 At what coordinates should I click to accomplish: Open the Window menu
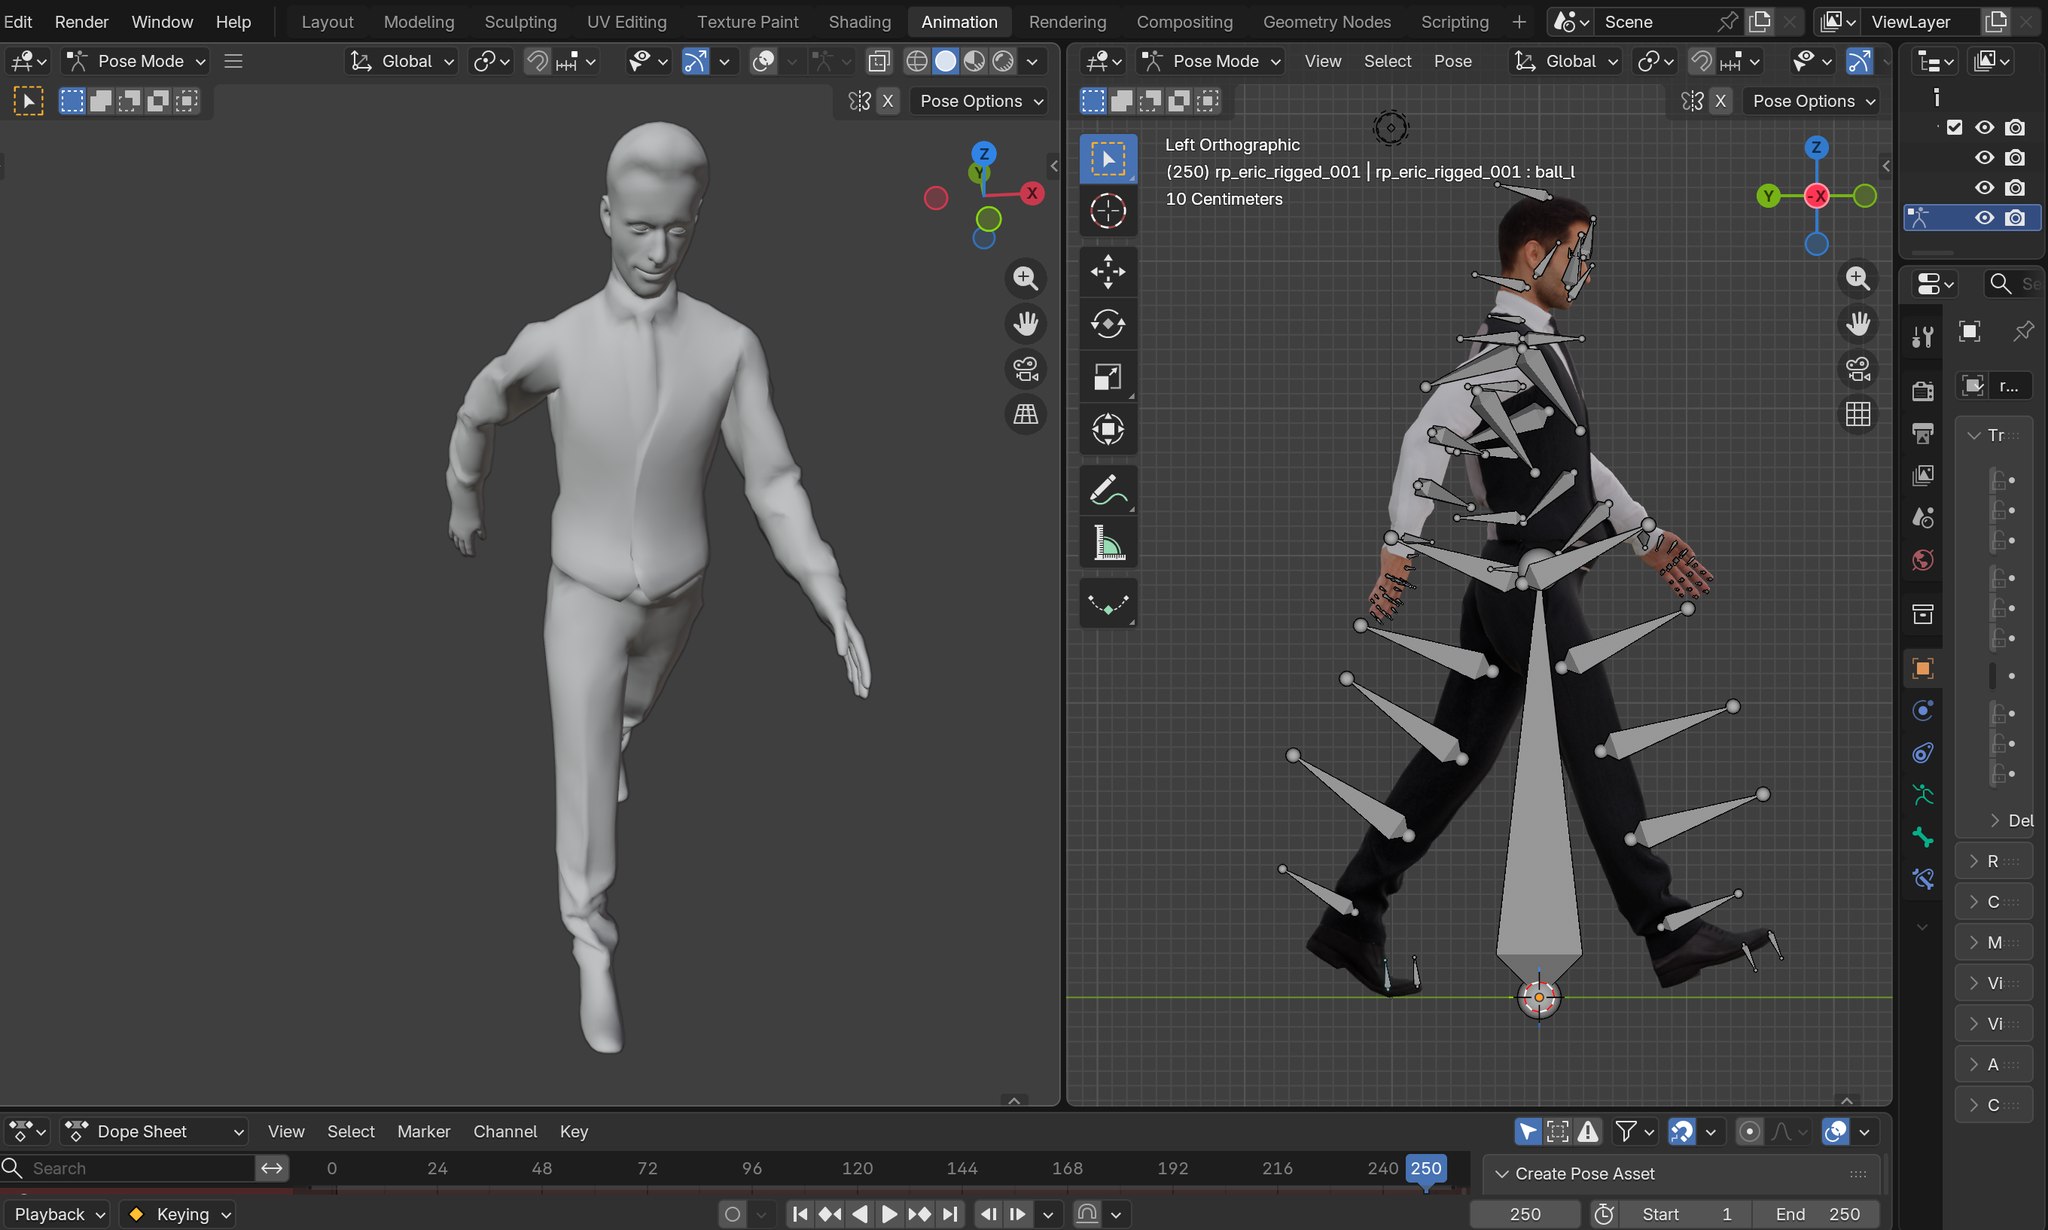162,21
